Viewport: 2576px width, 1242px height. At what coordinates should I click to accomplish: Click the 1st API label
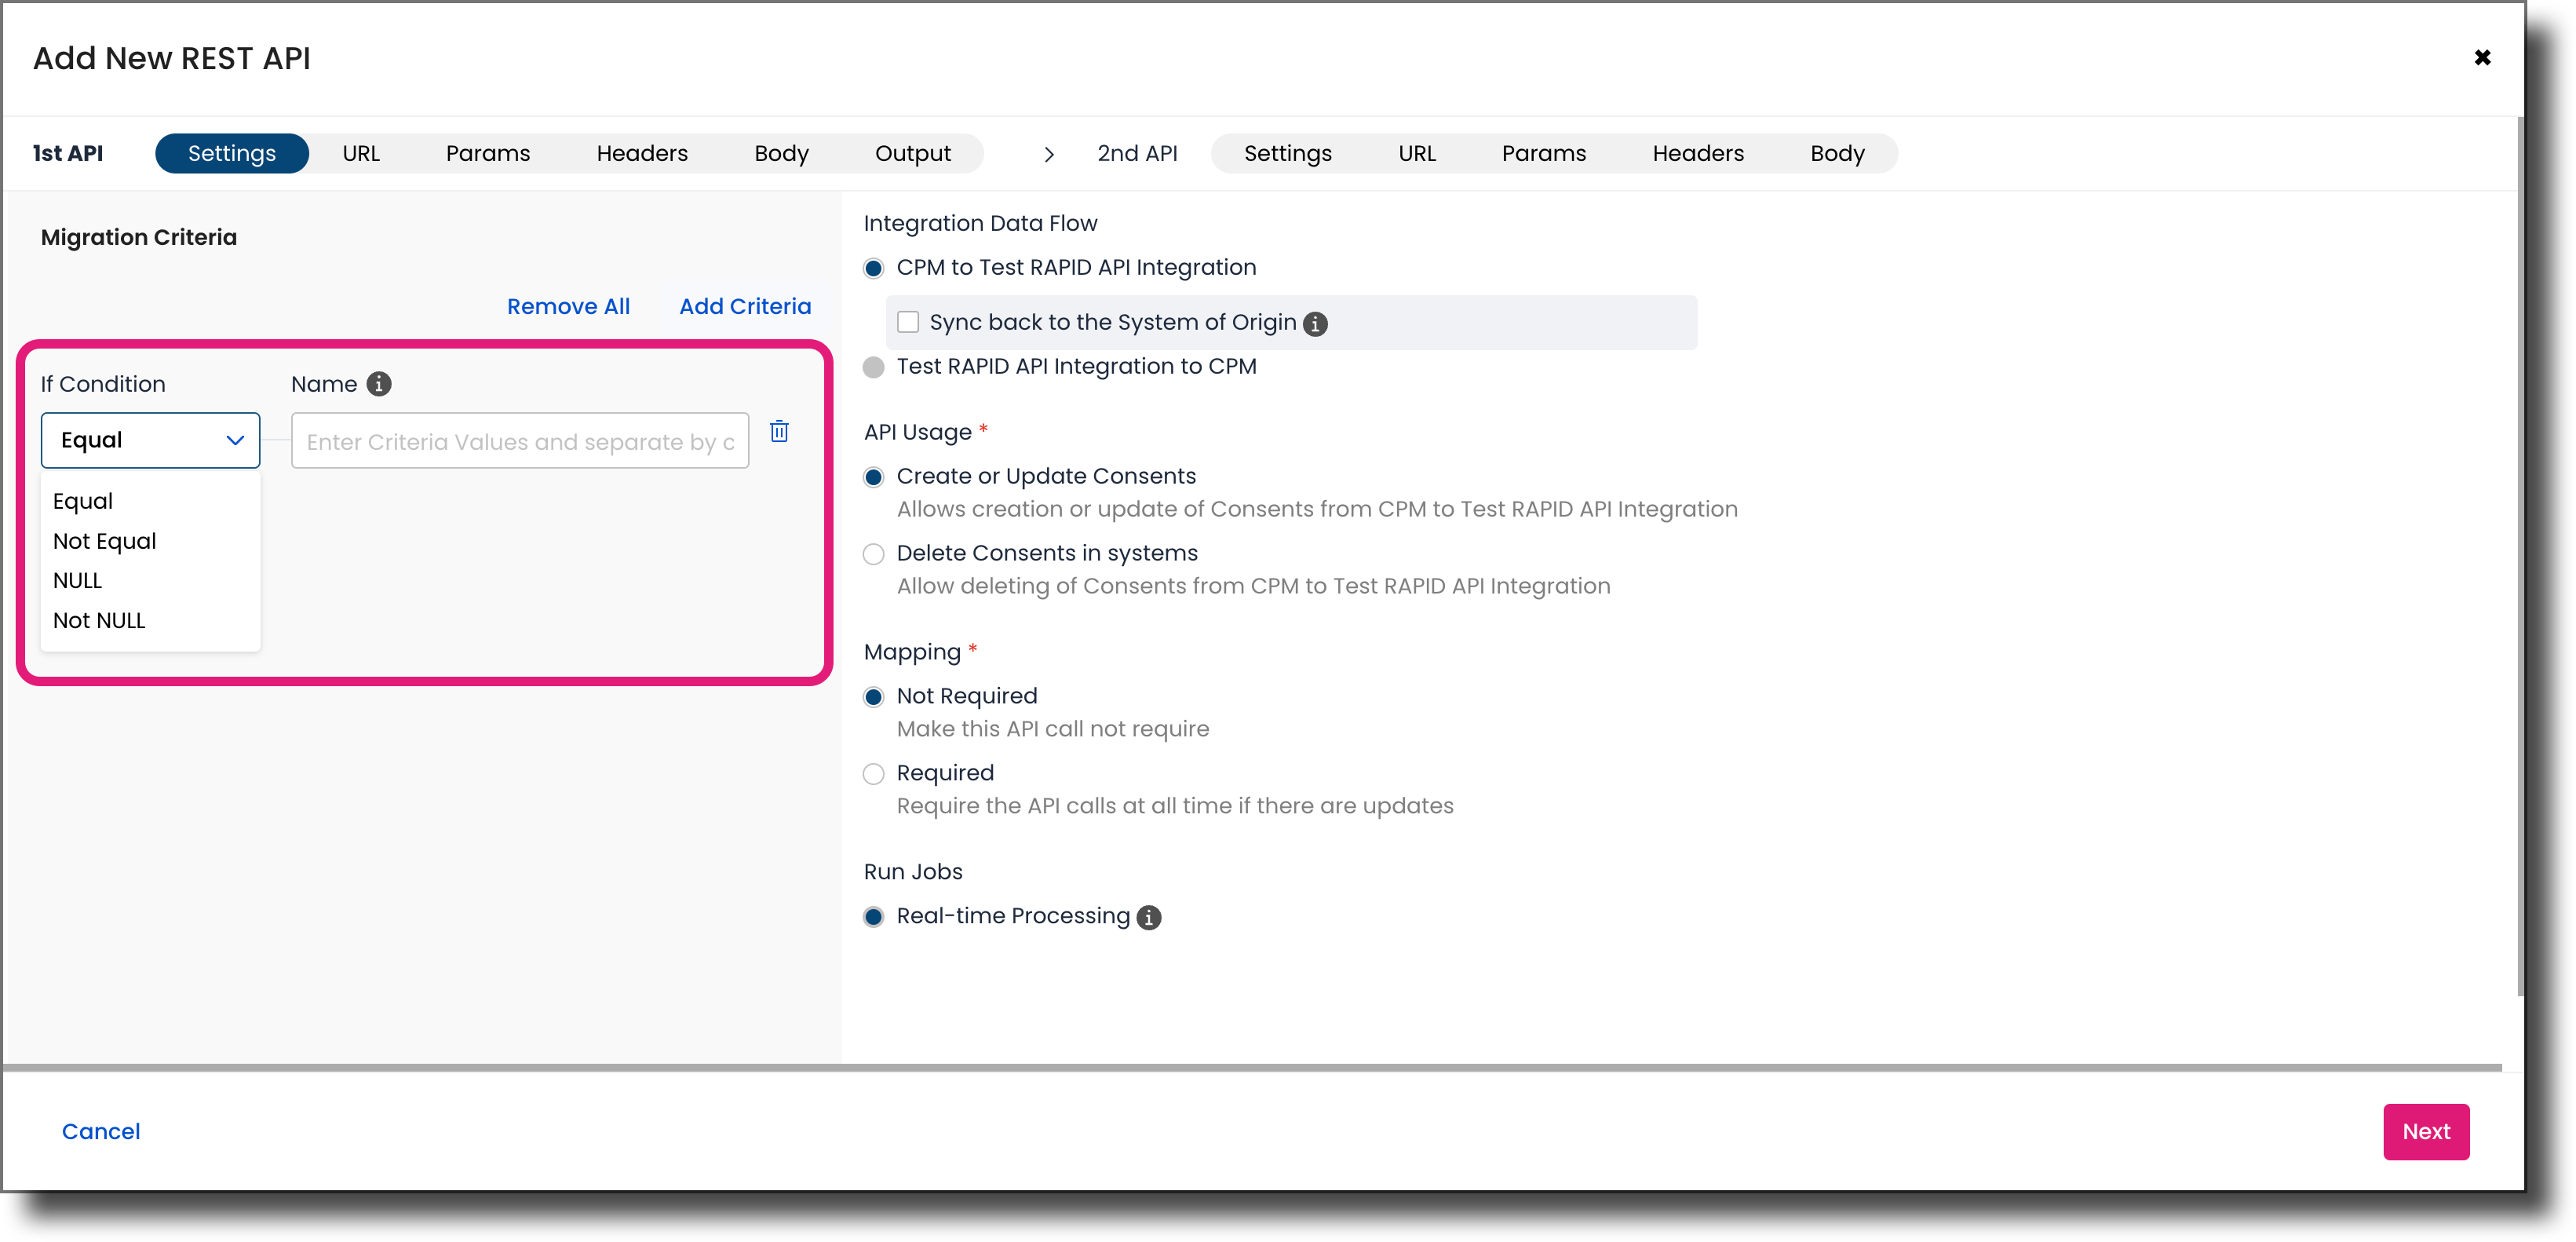tap(68, 153)
